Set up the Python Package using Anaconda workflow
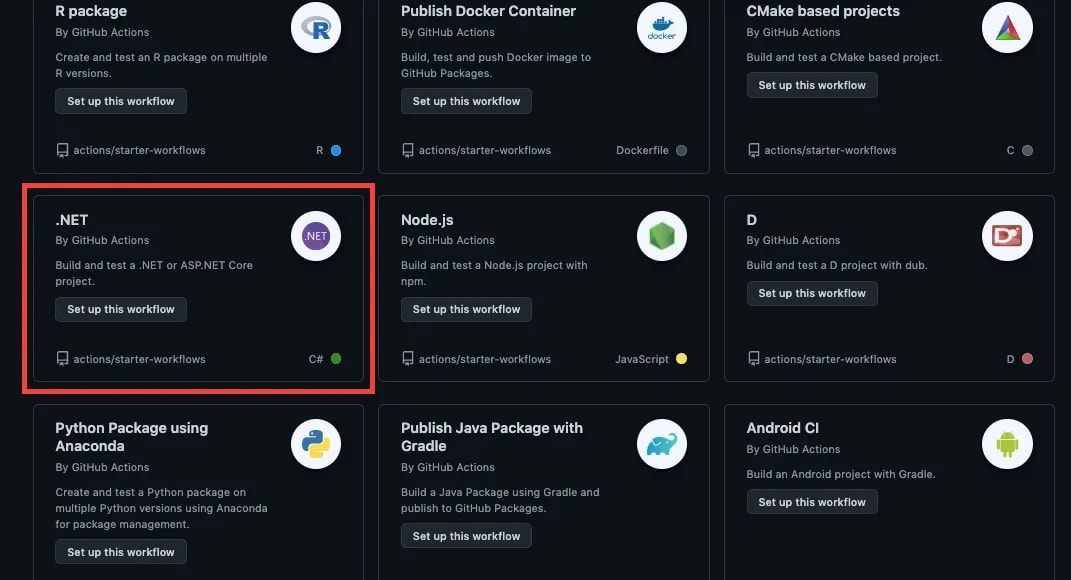1071x580 pixels. [x=121, y=552]
